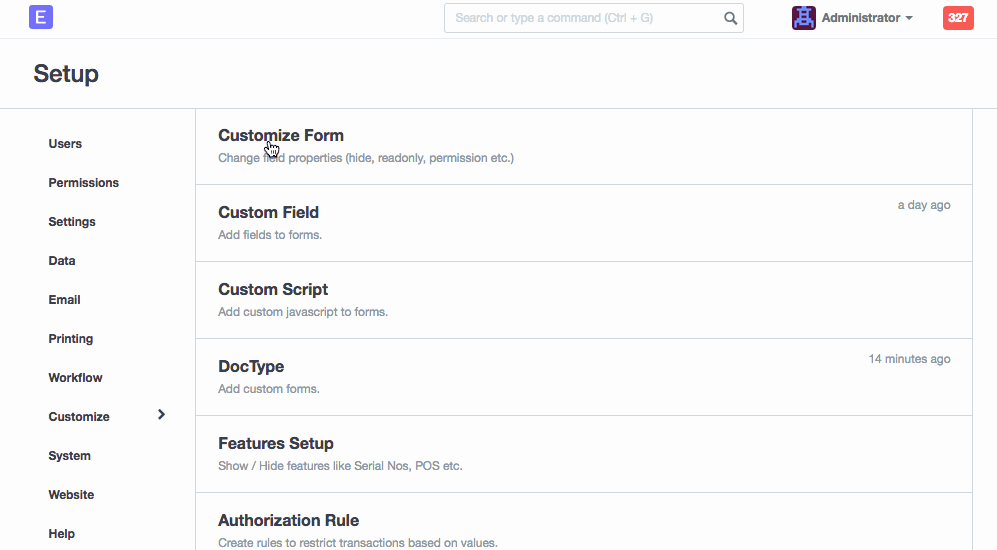Open Workflow sidebar section

(75, 378)
